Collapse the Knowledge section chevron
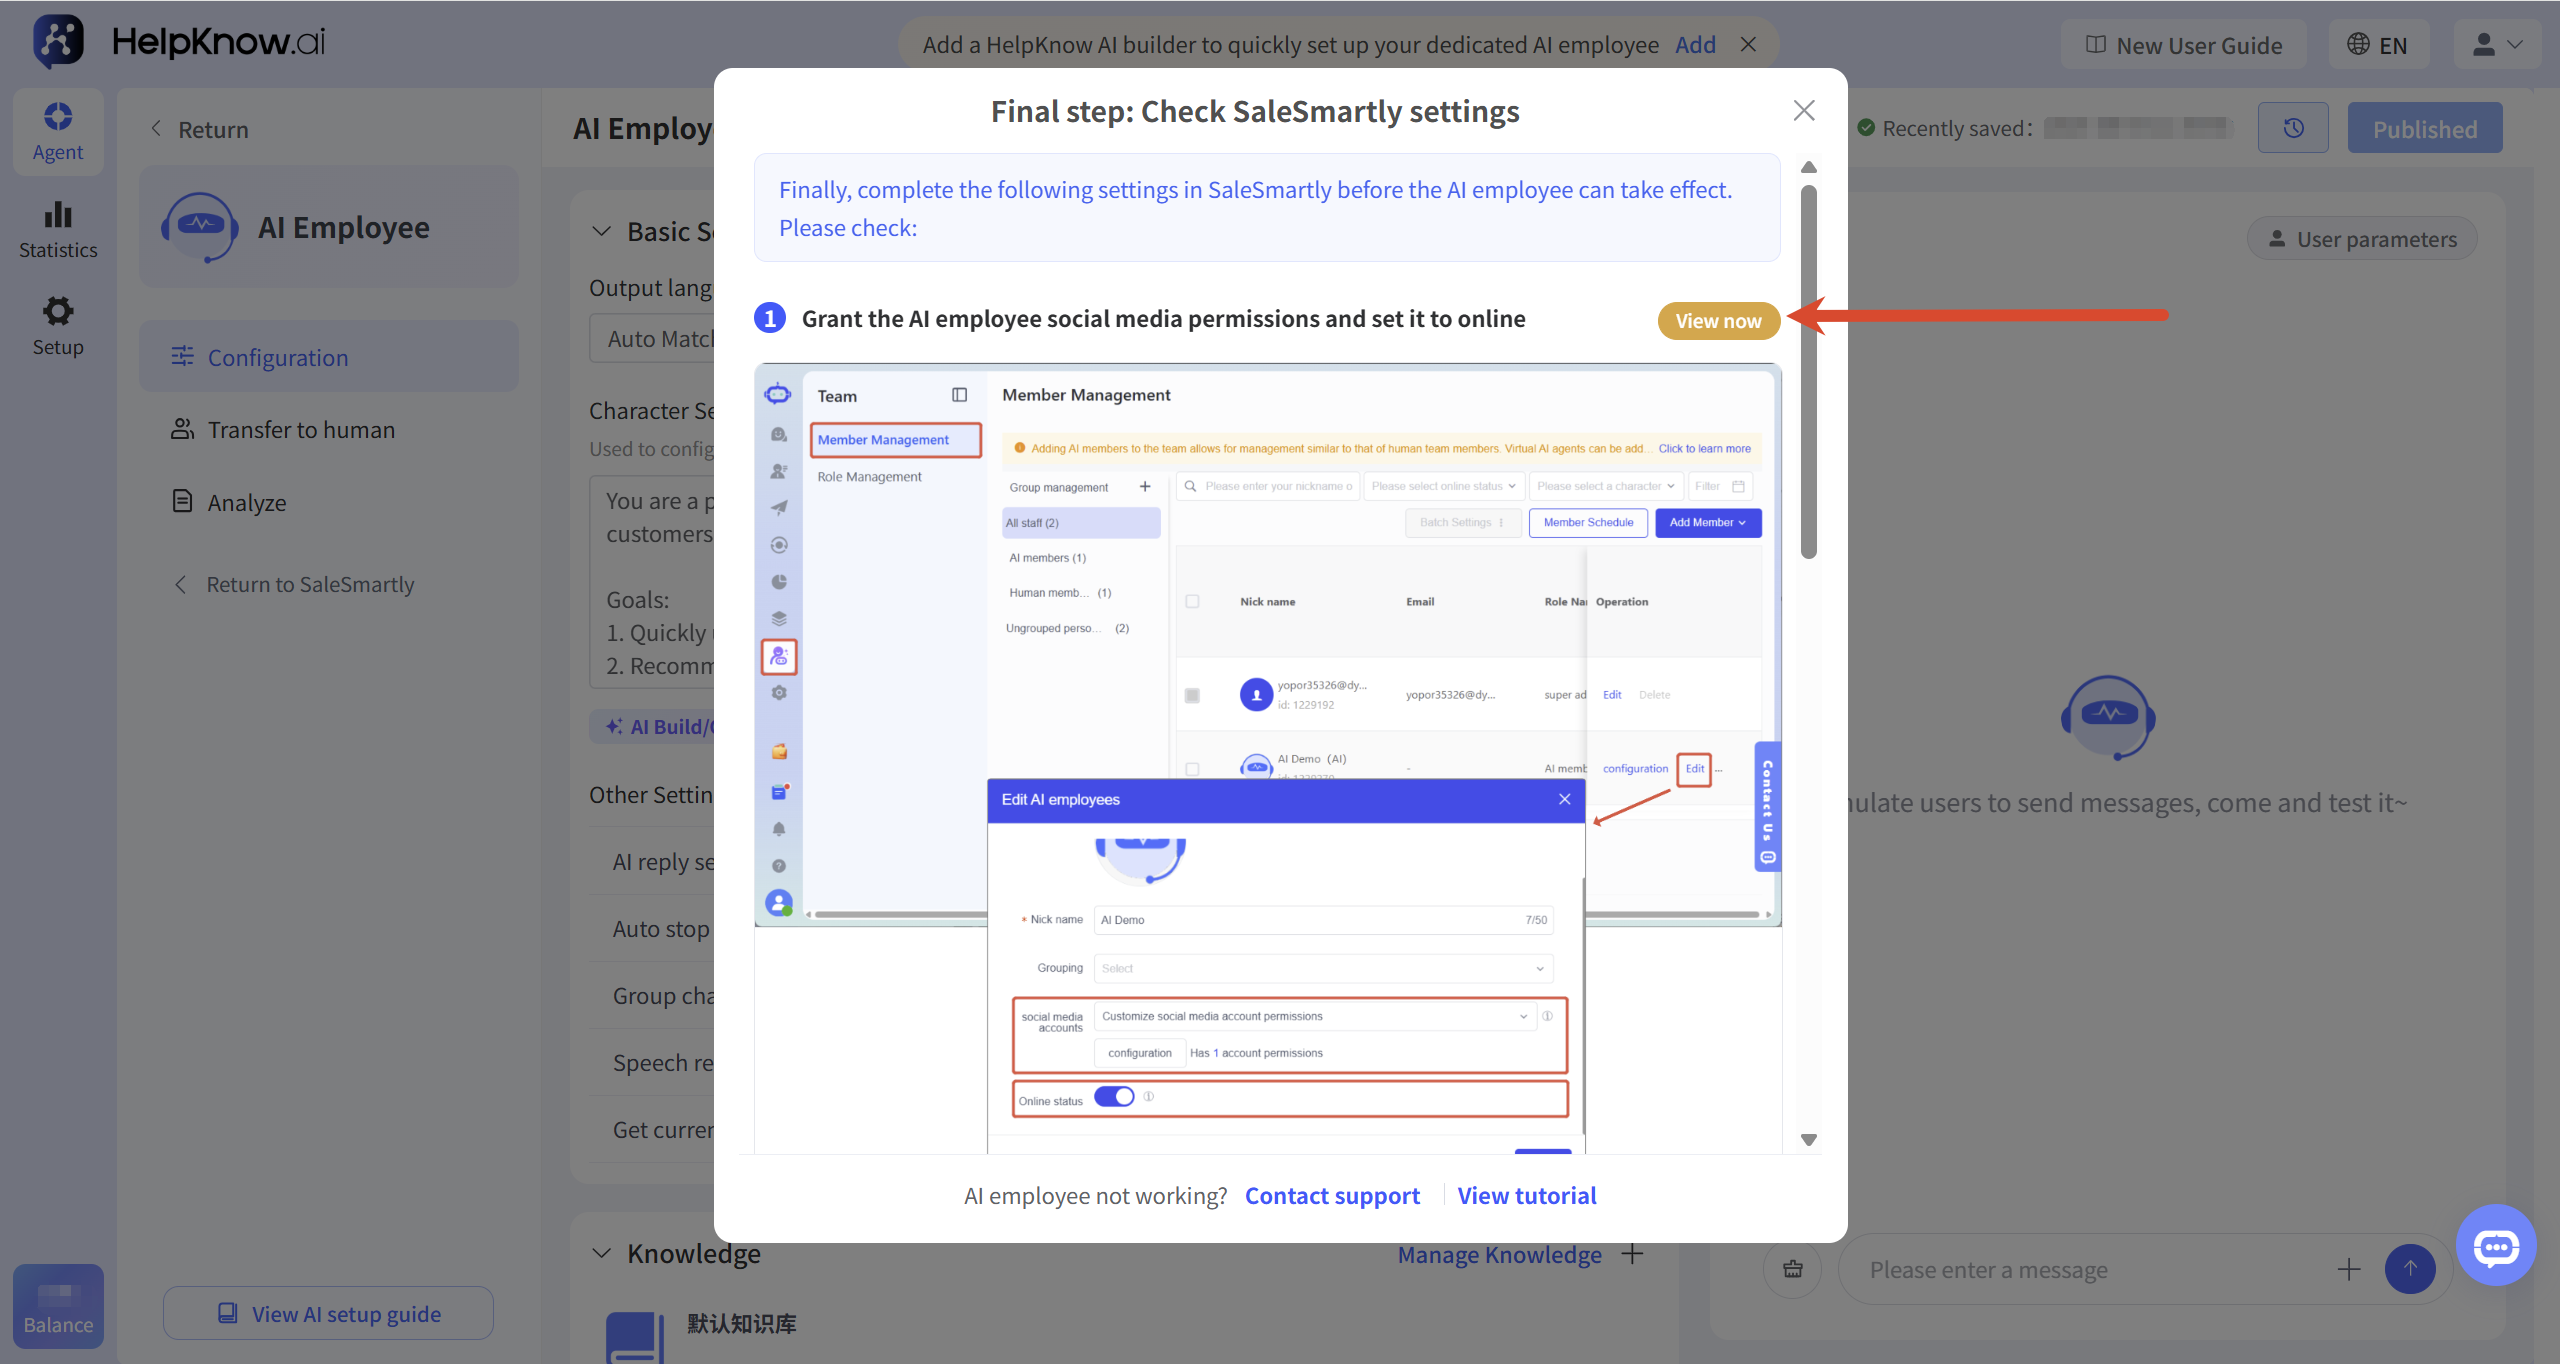2560x1364 pixels. point(601,1253)
